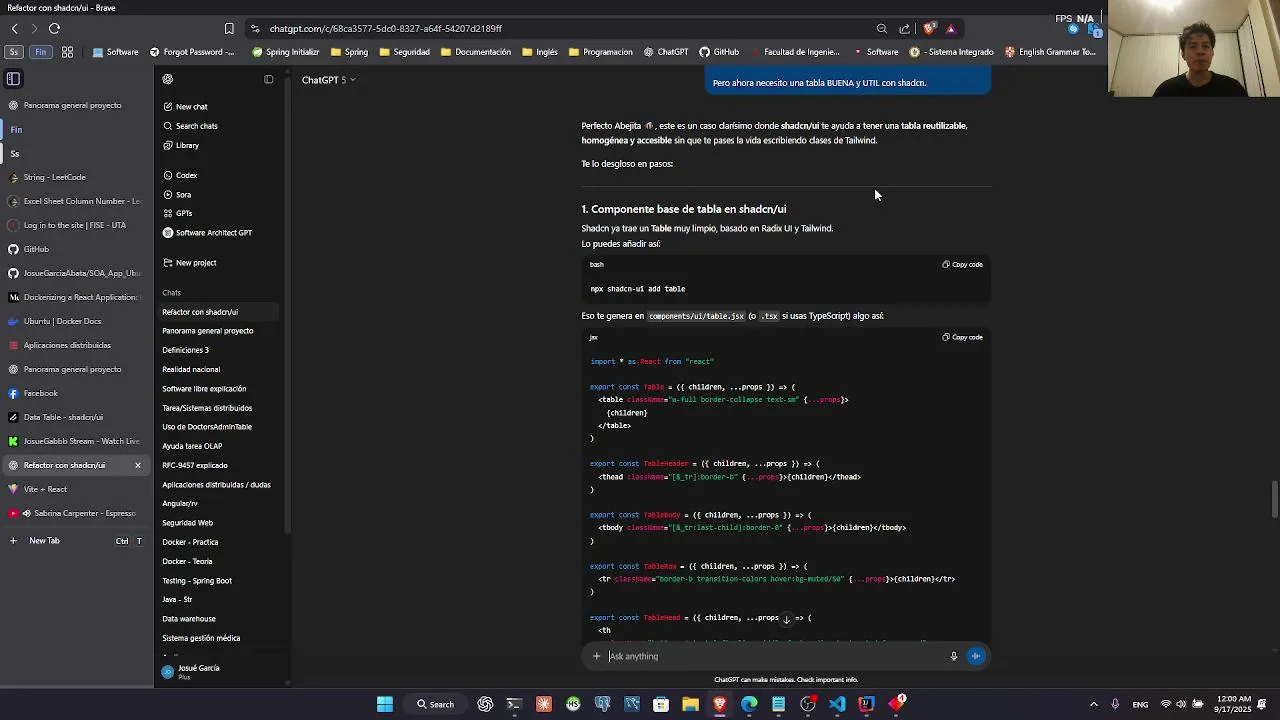Open chat 'Testing - Spring Boot'
The image size is (1280, 720).
[x=197, y=580]
